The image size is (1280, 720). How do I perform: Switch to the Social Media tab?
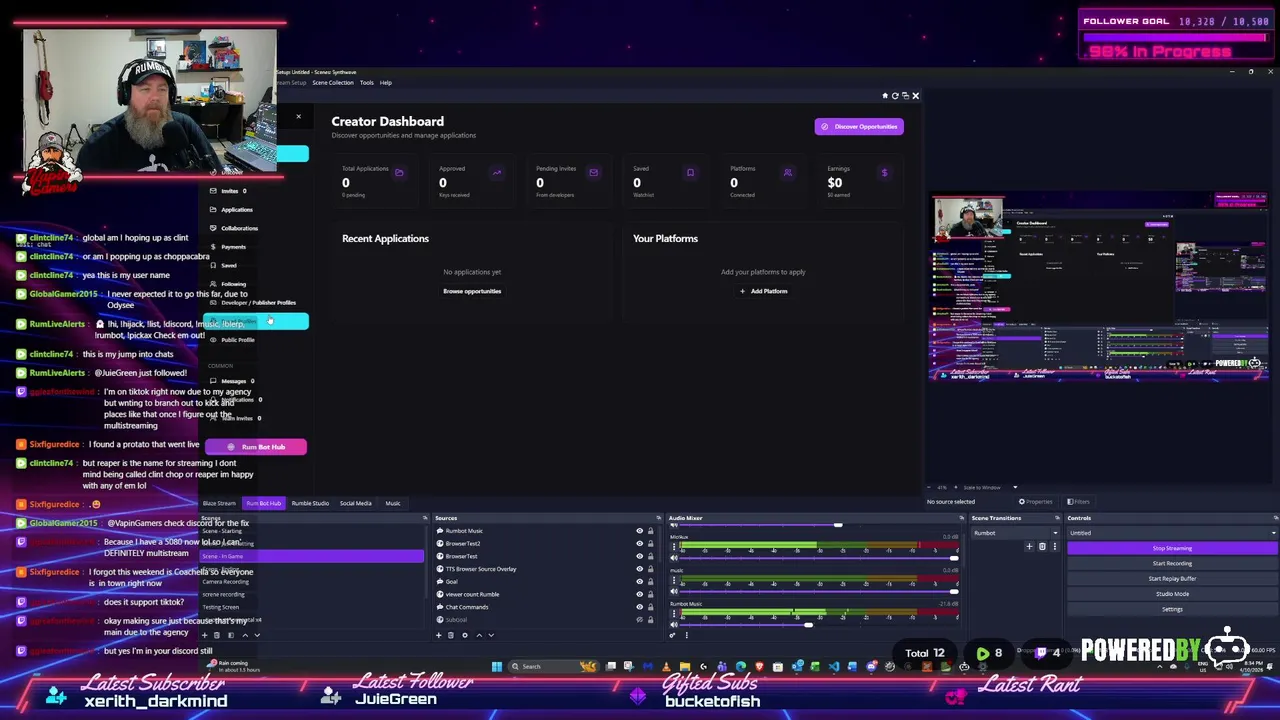tap(356, 503)
